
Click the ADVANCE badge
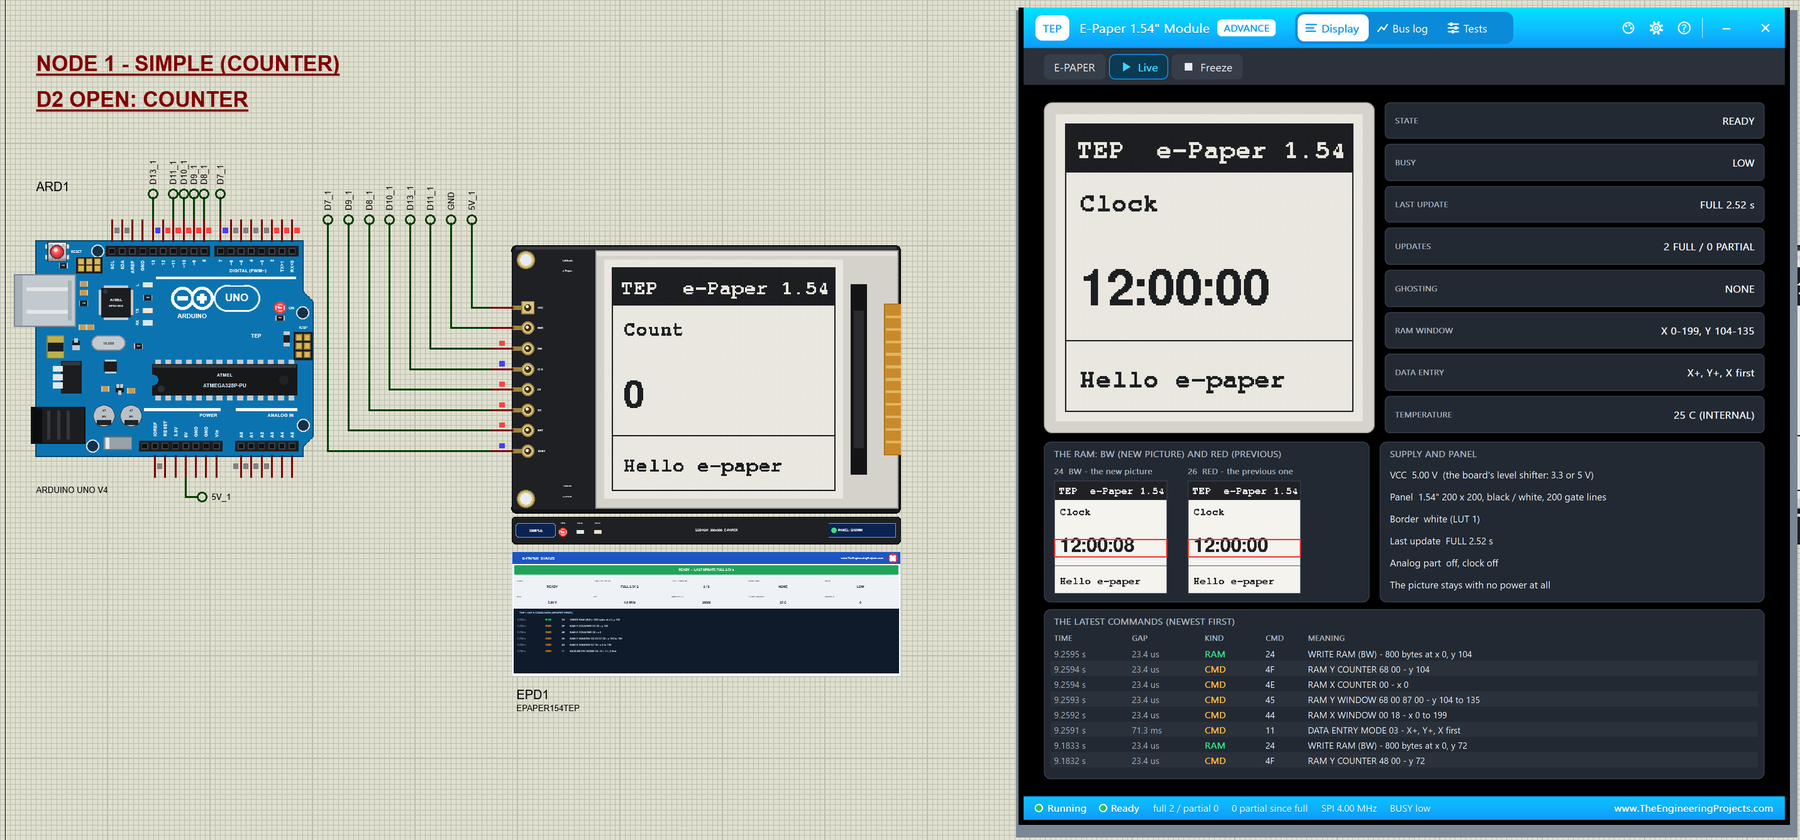[x=1246, y=28]
